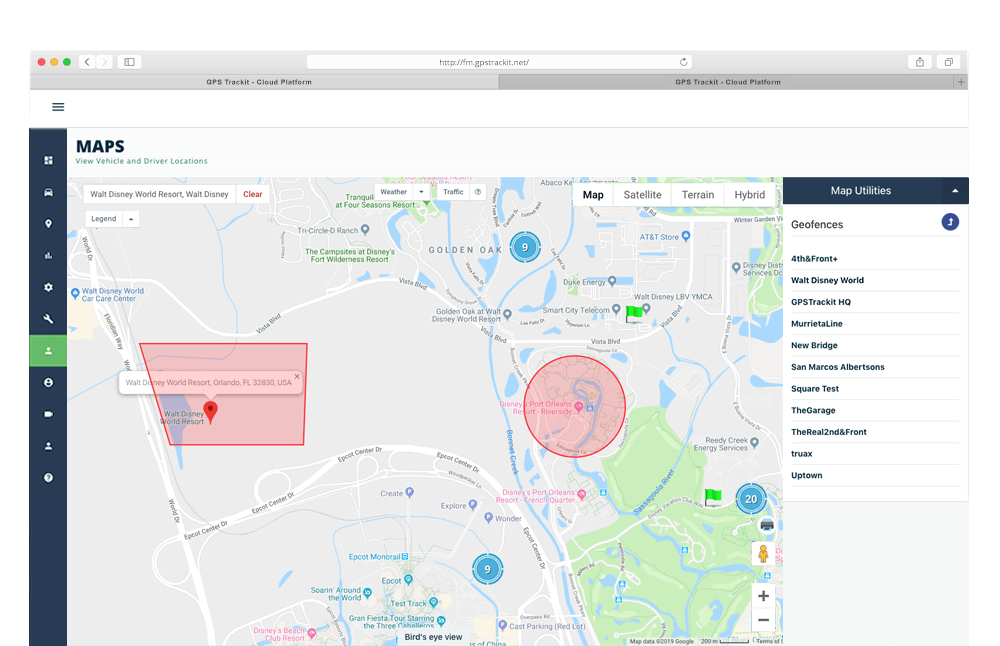Viewport: 1000px width, 646px height.
Task: Go back in browser history
Action: point(87,62)
